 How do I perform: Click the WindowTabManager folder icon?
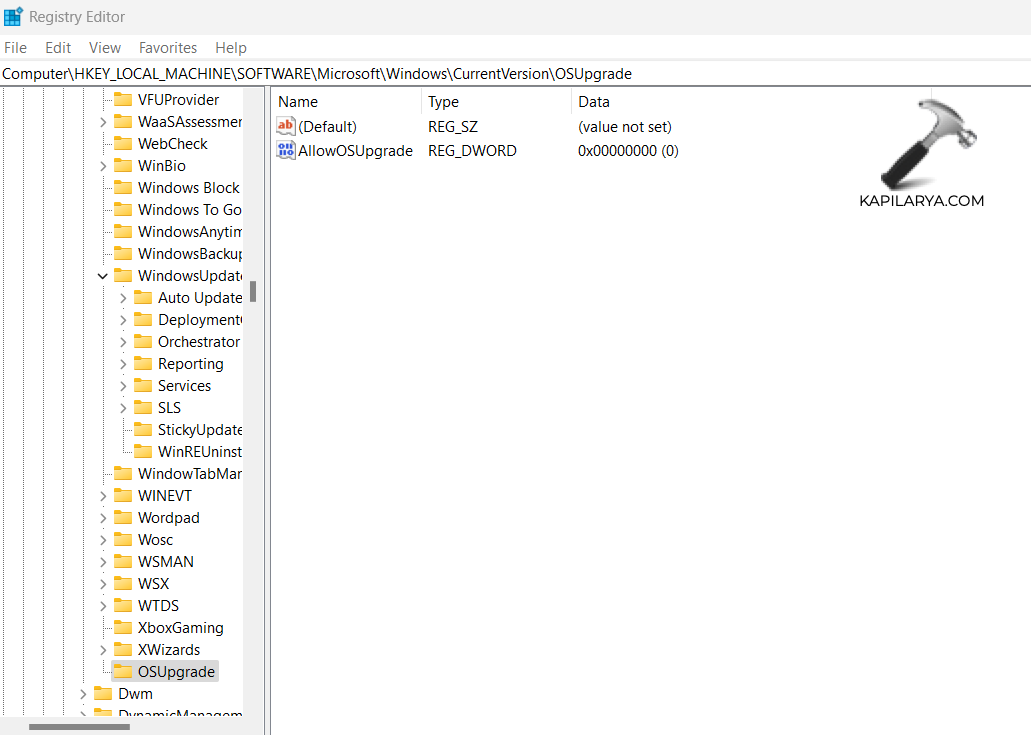(123, 473)
